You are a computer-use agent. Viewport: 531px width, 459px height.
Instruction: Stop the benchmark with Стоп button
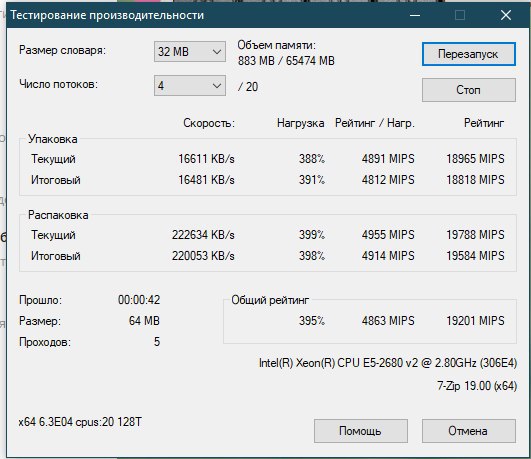click(x=469, y=90)
